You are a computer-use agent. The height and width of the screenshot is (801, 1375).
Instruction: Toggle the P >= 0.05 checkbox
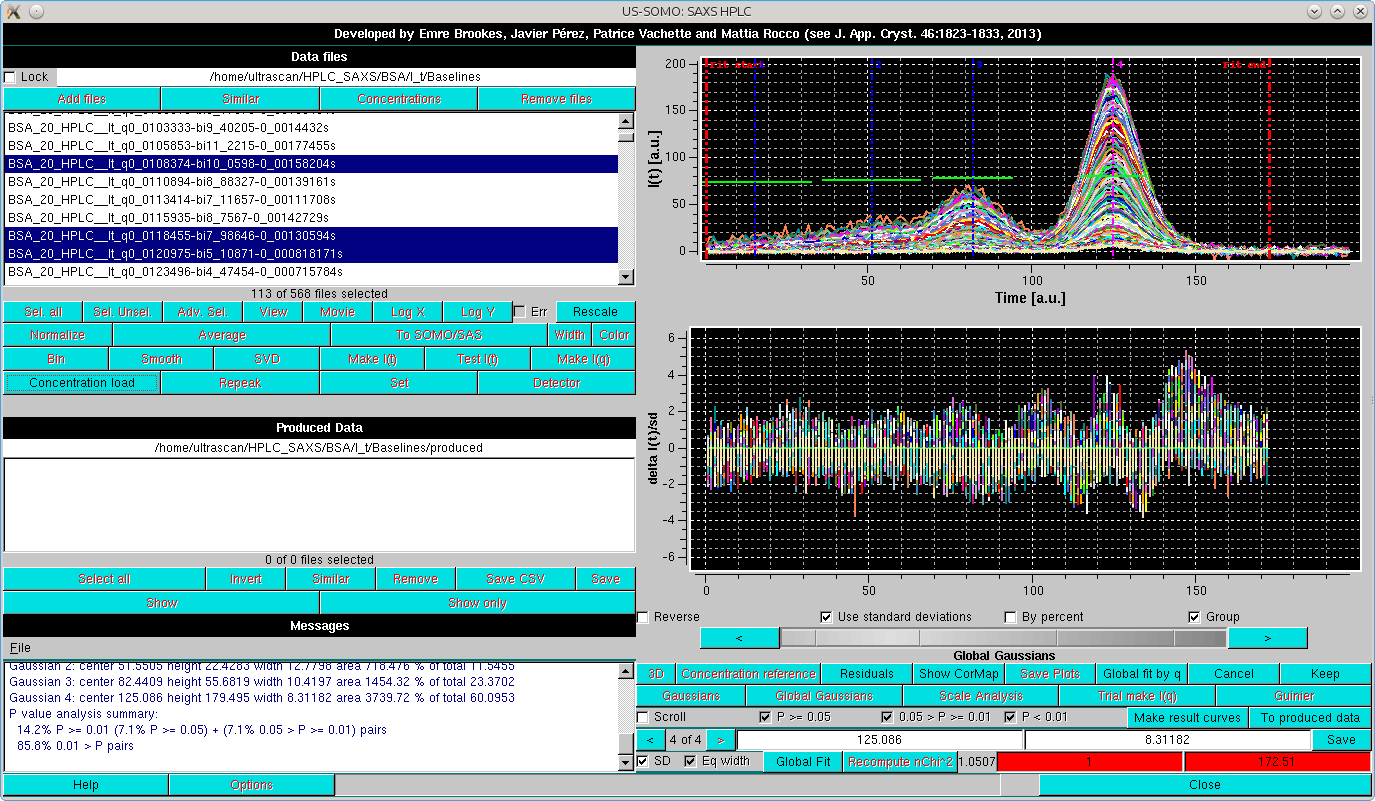766,717
